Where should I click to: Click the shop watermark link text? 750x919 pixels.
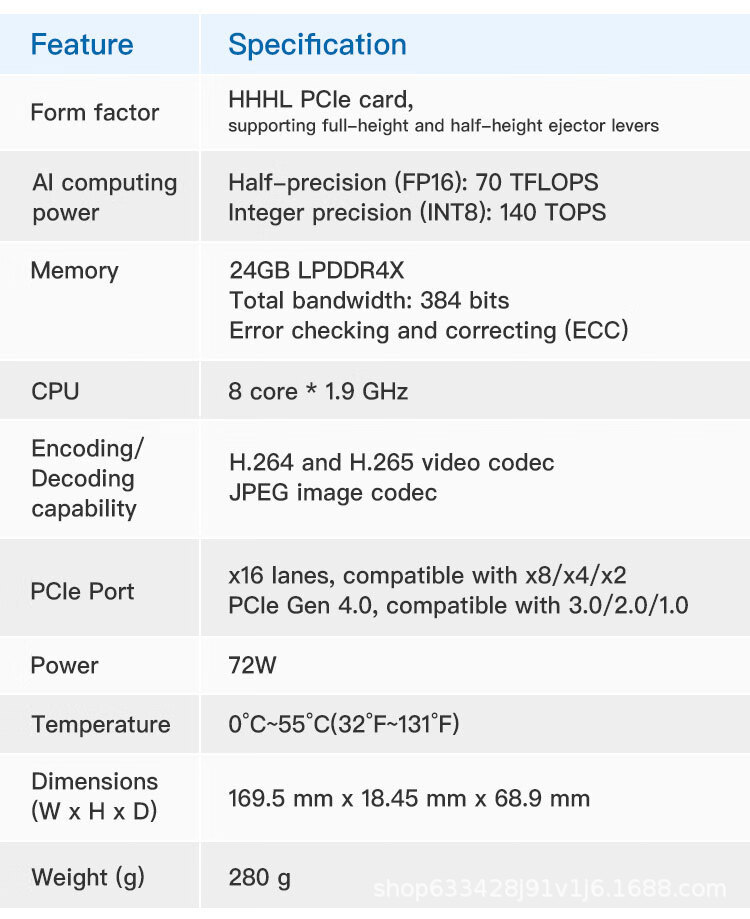click(549, 889)
